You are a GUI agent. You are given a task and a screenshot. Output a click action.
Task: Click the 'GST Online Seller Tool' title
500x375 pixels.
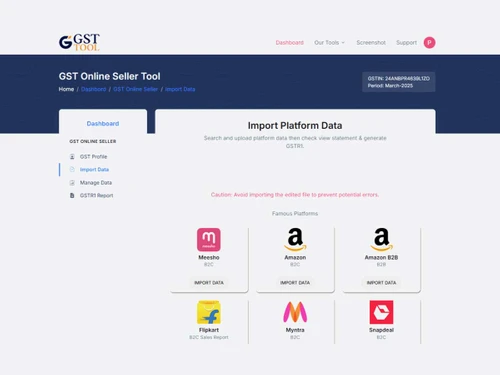109,76
